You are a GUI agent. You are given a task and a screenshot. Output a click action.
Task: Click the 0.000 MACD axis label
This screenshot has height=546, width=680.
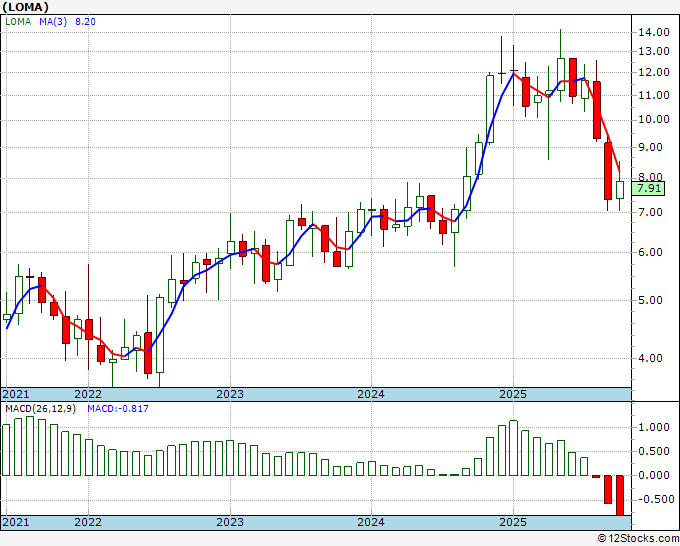[654, 475]
